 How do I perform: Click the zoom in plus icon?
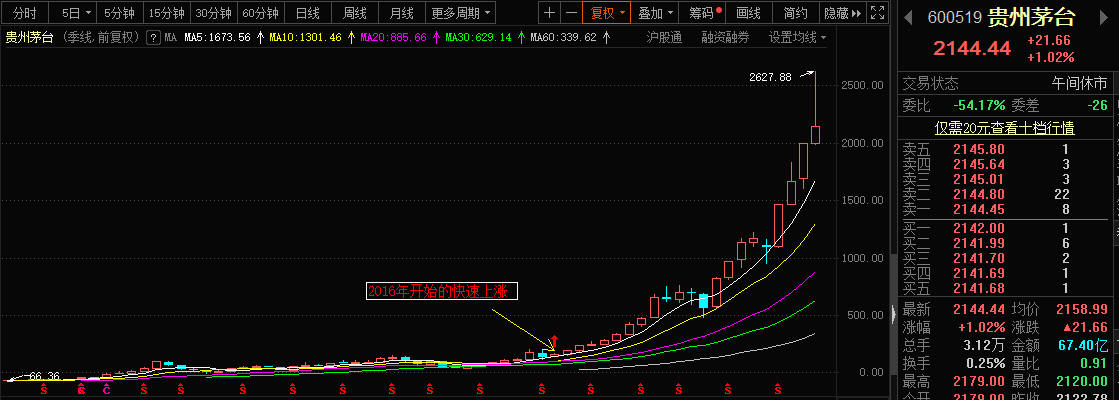coord(550,13)
